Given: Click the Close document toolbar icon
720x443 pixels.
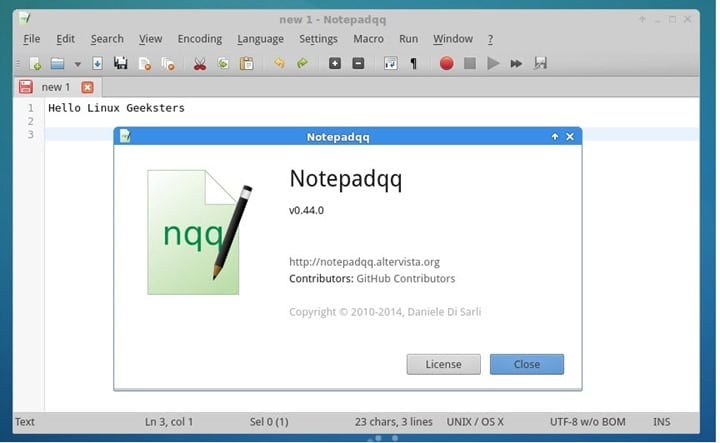Looking at the screenshot, I should [145, 63].
